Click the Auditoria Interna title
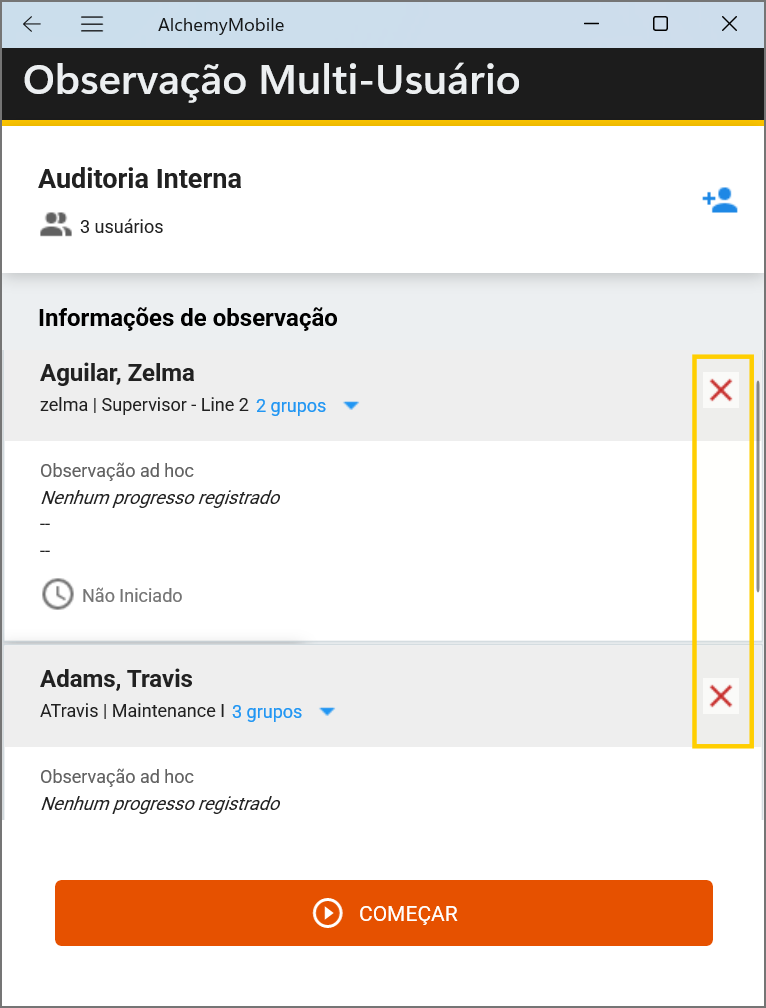Viewport: 766px width, 1008px height. [x=140, y=179]
